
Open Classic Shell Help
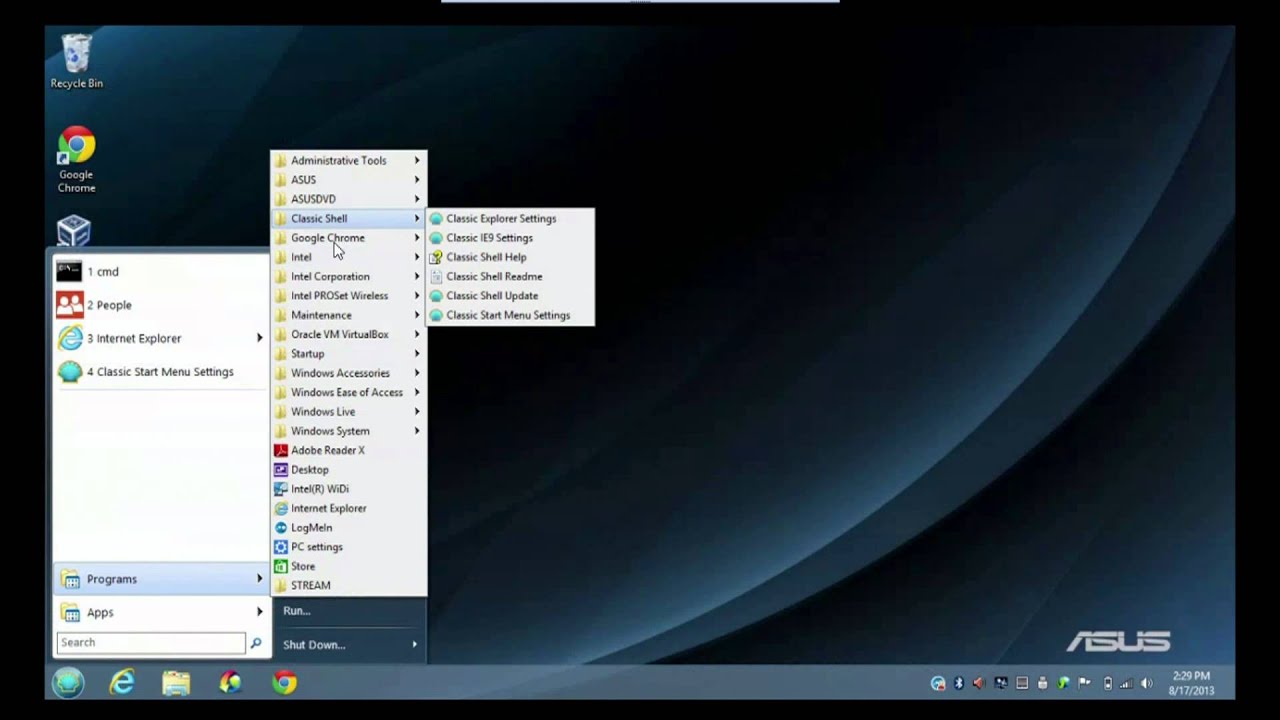(510, 257)
